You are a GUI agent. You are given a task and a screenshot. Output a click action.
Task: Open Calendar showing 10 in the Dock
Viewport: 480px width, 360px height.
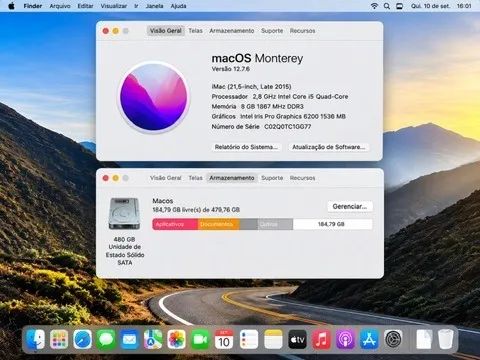pos(224,340)
